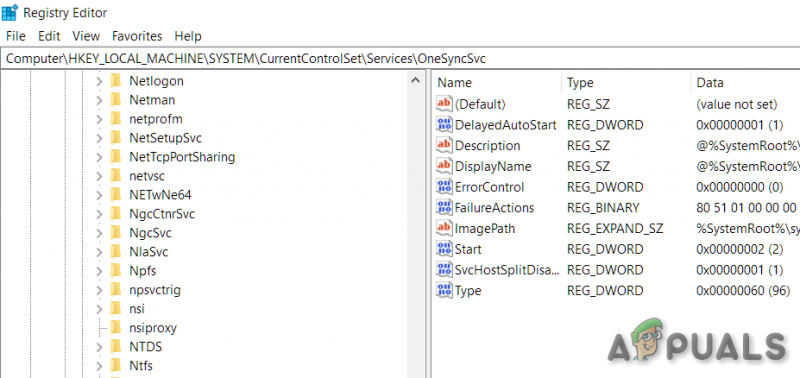Viewport: 800px width, 378px height.
Task: Select the Netlogon folder icon
Action: 116,81
